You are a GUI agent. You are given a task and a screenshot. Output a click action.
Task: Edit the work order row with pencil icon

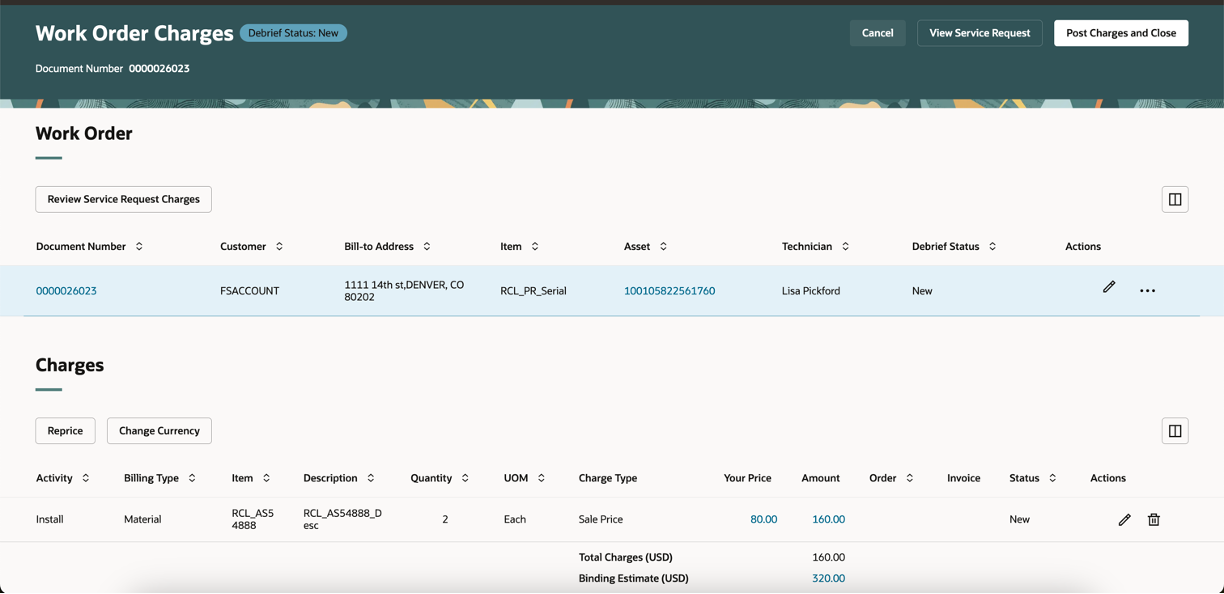click(x=1109, y=287)
